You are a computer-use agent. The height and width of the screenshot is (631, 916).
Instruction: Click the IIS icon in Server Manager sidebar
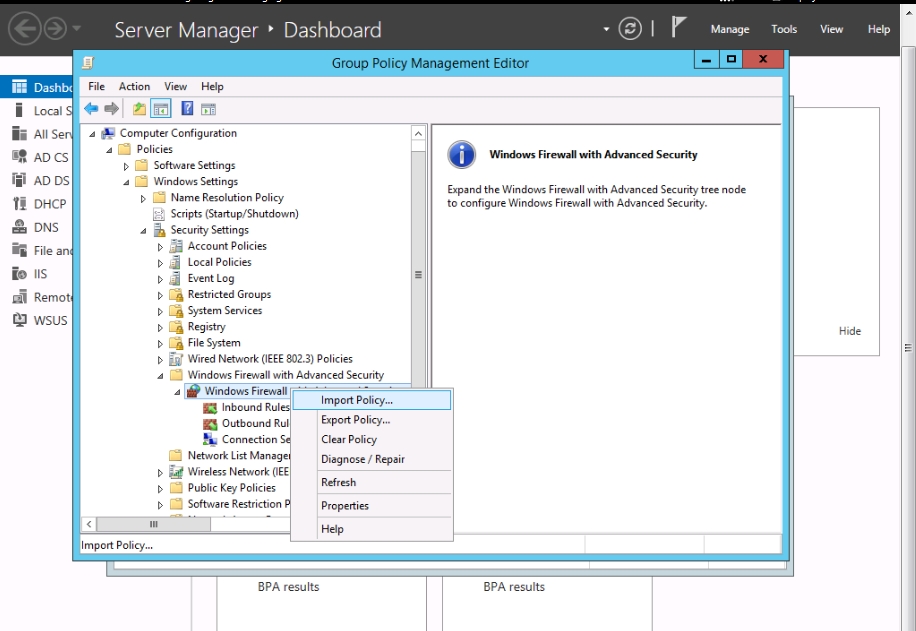point(20,273)
